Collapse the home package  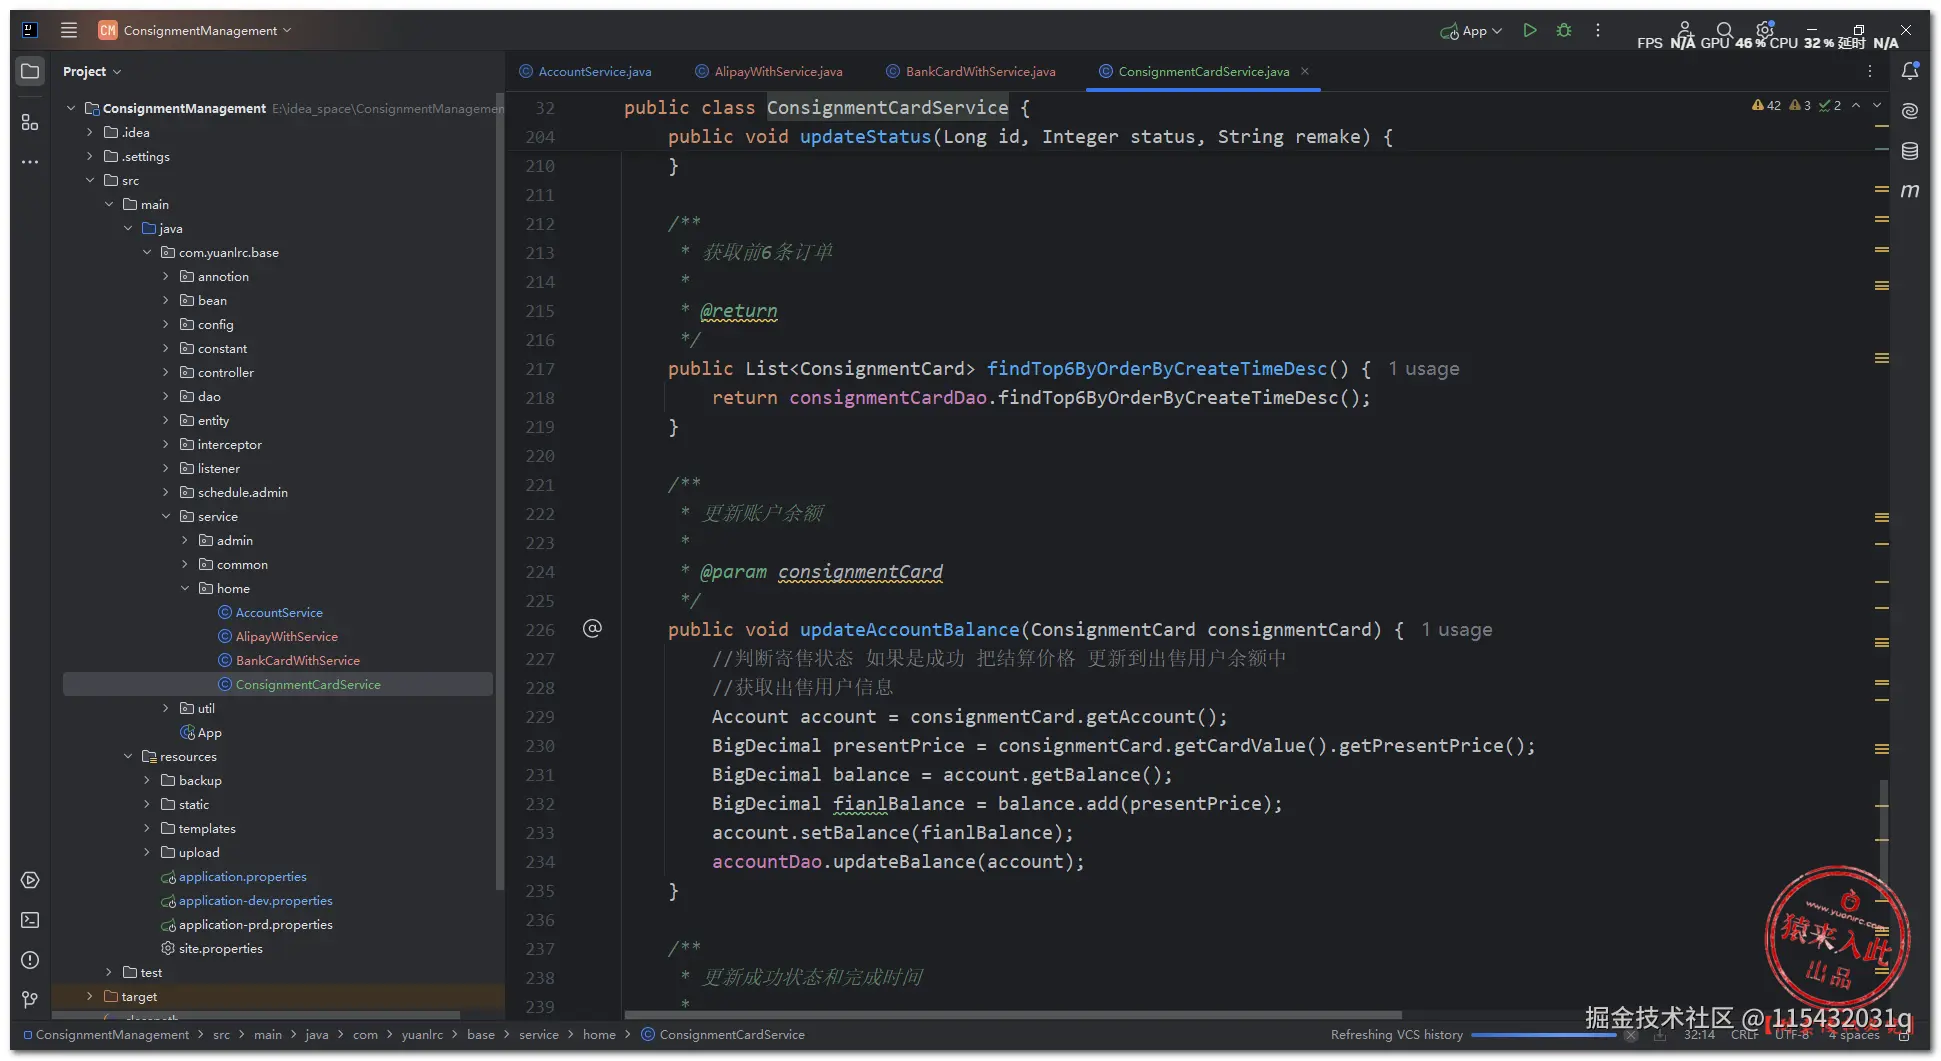[x=185, y=588]
